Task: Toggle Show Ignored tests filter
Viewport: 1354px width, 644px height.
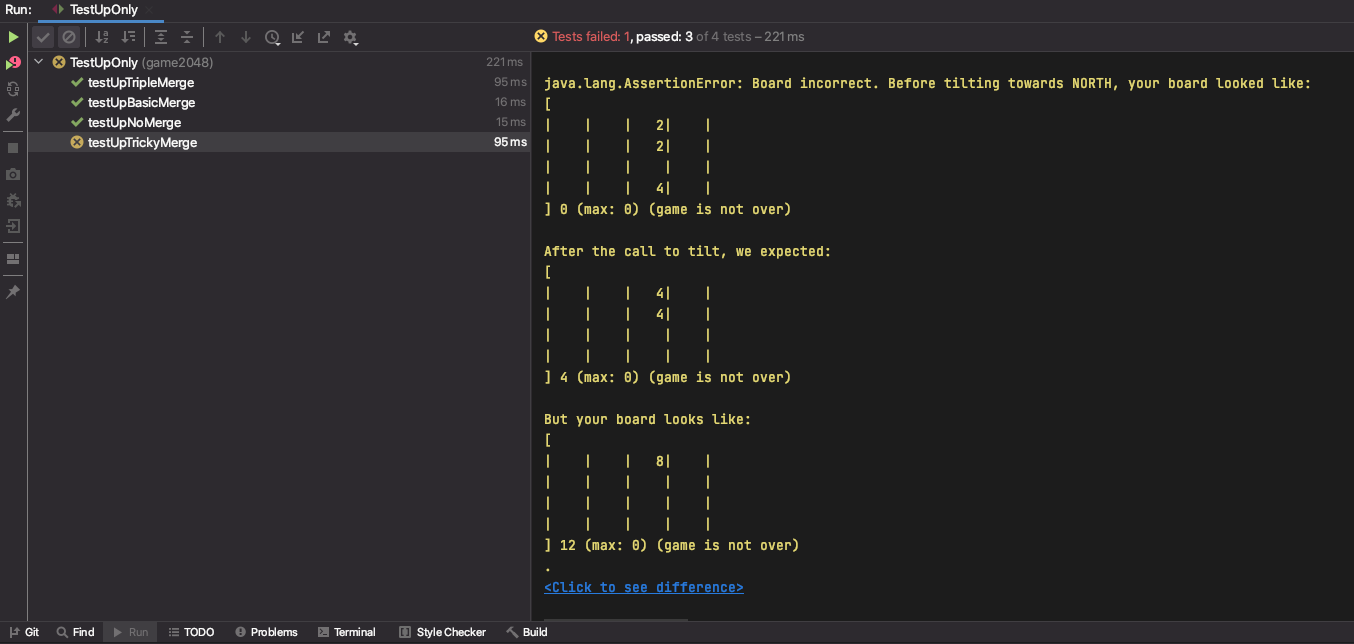Action: pos(69,37)
